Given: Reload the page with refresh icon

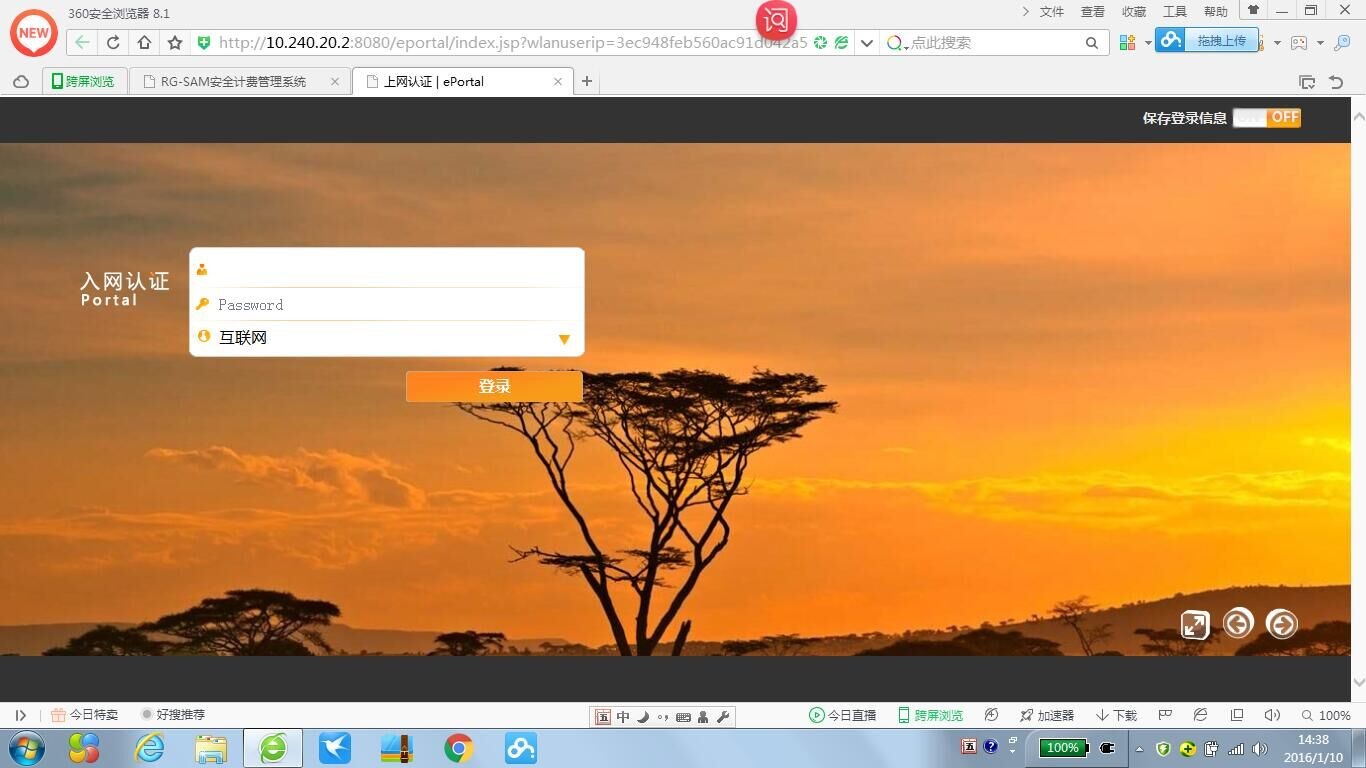Looking at the screenshot, I should (113, 43).
